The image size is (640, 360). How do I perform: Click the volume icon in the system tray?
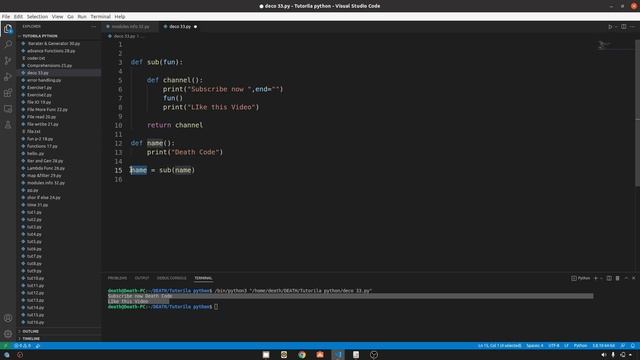(604, 355)
